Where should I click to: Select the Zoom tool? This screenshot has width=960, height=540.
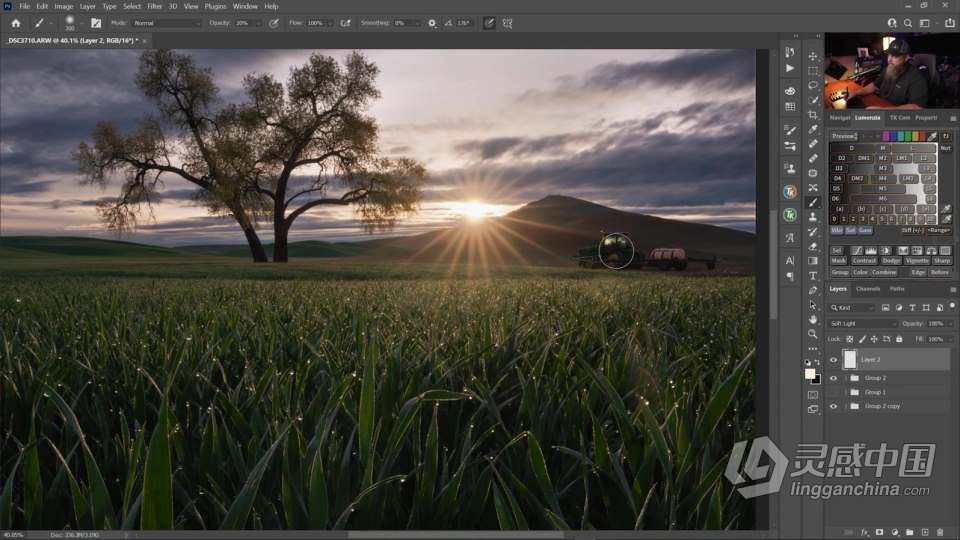pyautogui.click(x=813, y=334)
